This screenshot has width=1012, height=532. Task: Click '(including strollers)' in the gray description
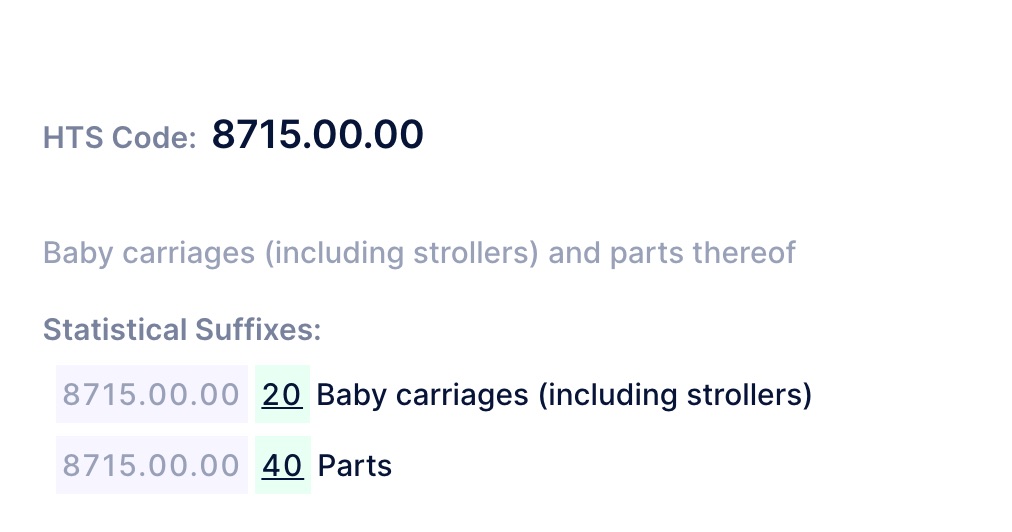(x=402, y=253)
